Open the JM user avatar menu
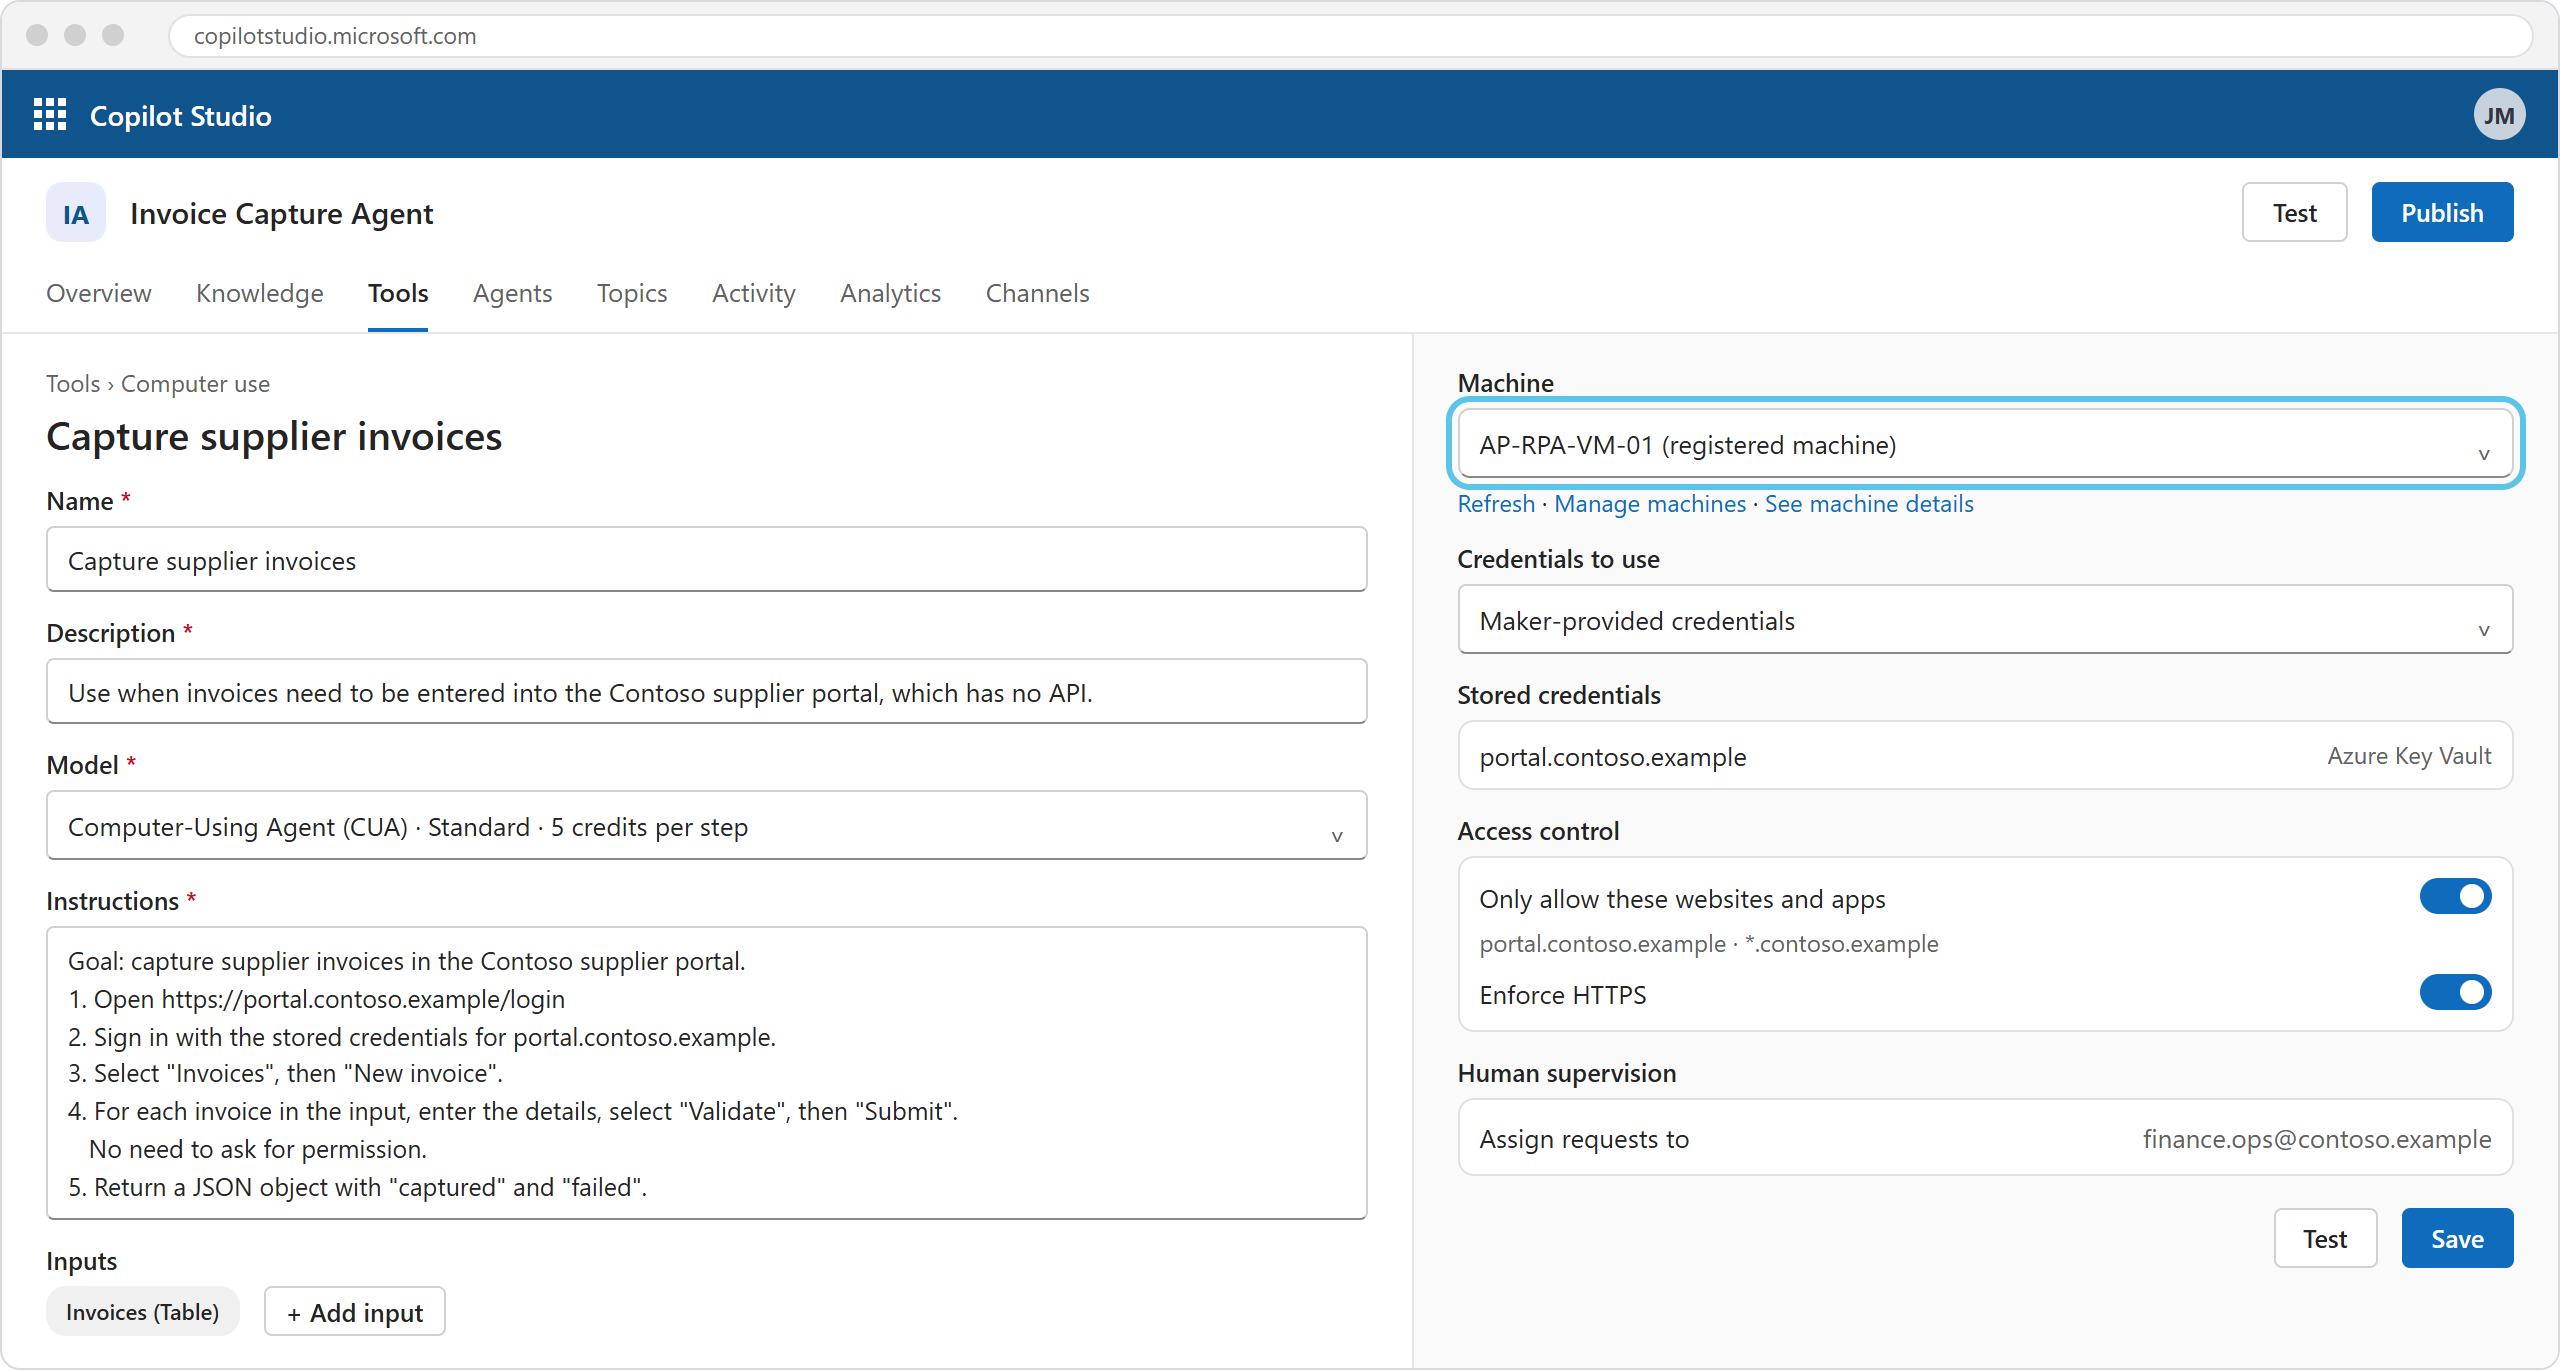This screenshot has width=2560, height=1372. (2499, 115)
